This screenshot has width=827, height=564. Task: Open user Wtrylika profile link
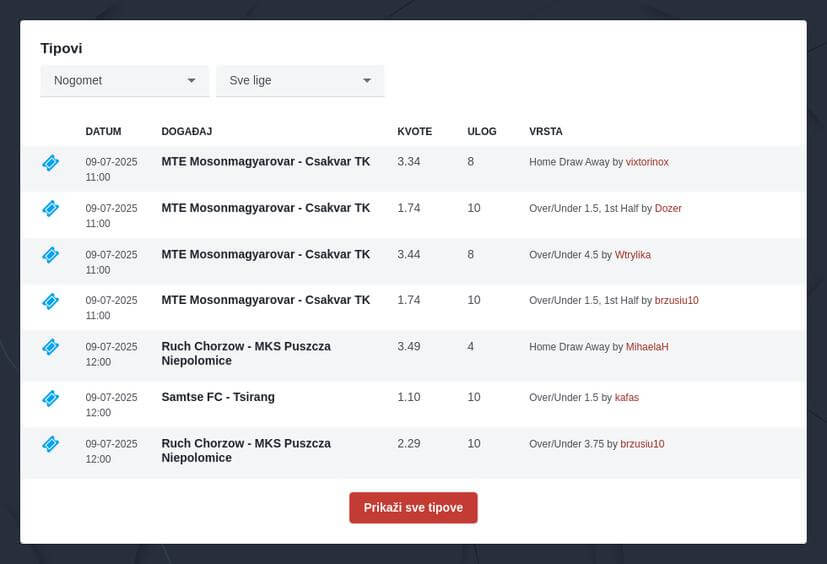(x=633, y=255)
